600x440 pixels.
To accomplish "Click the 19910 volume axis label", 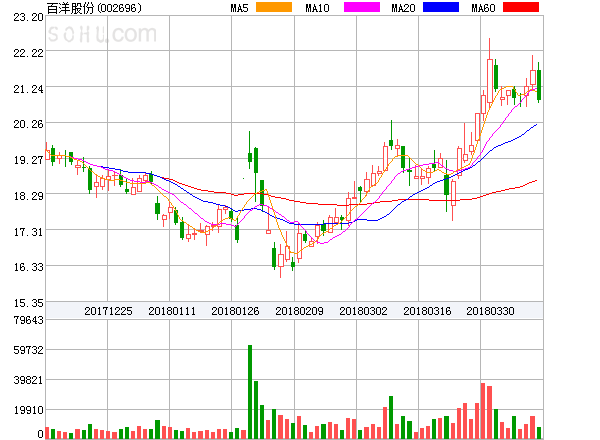I will tap(28, 410).
